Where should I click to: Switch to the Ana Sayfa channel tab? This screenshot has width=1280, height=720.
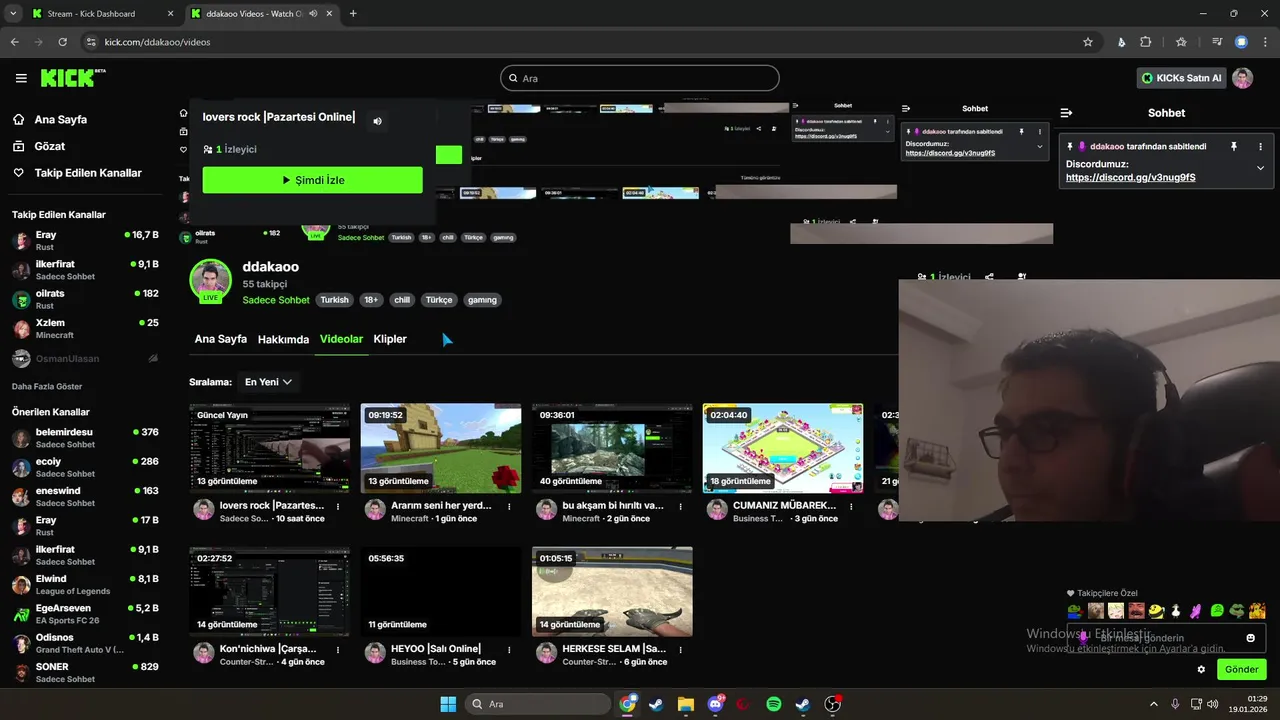220,339
